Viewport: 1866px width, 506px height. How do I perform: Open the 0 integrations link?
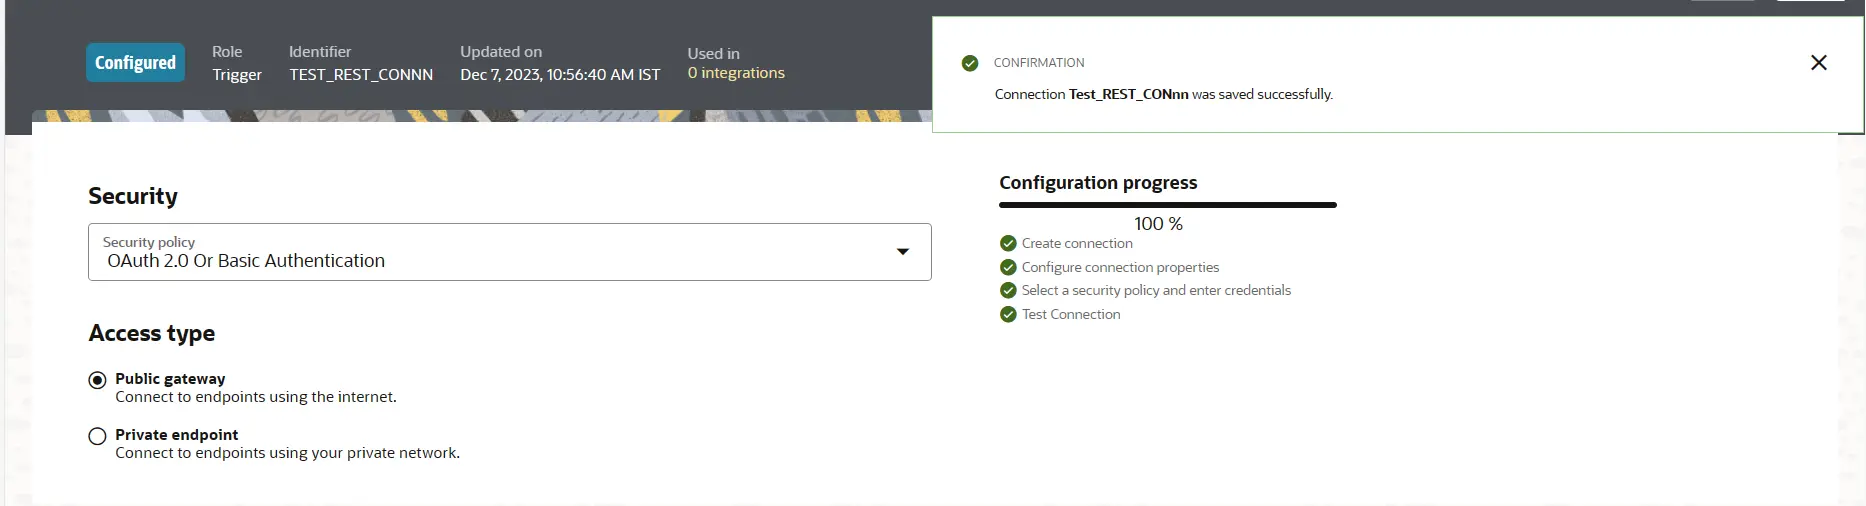[x=735, y=73]
